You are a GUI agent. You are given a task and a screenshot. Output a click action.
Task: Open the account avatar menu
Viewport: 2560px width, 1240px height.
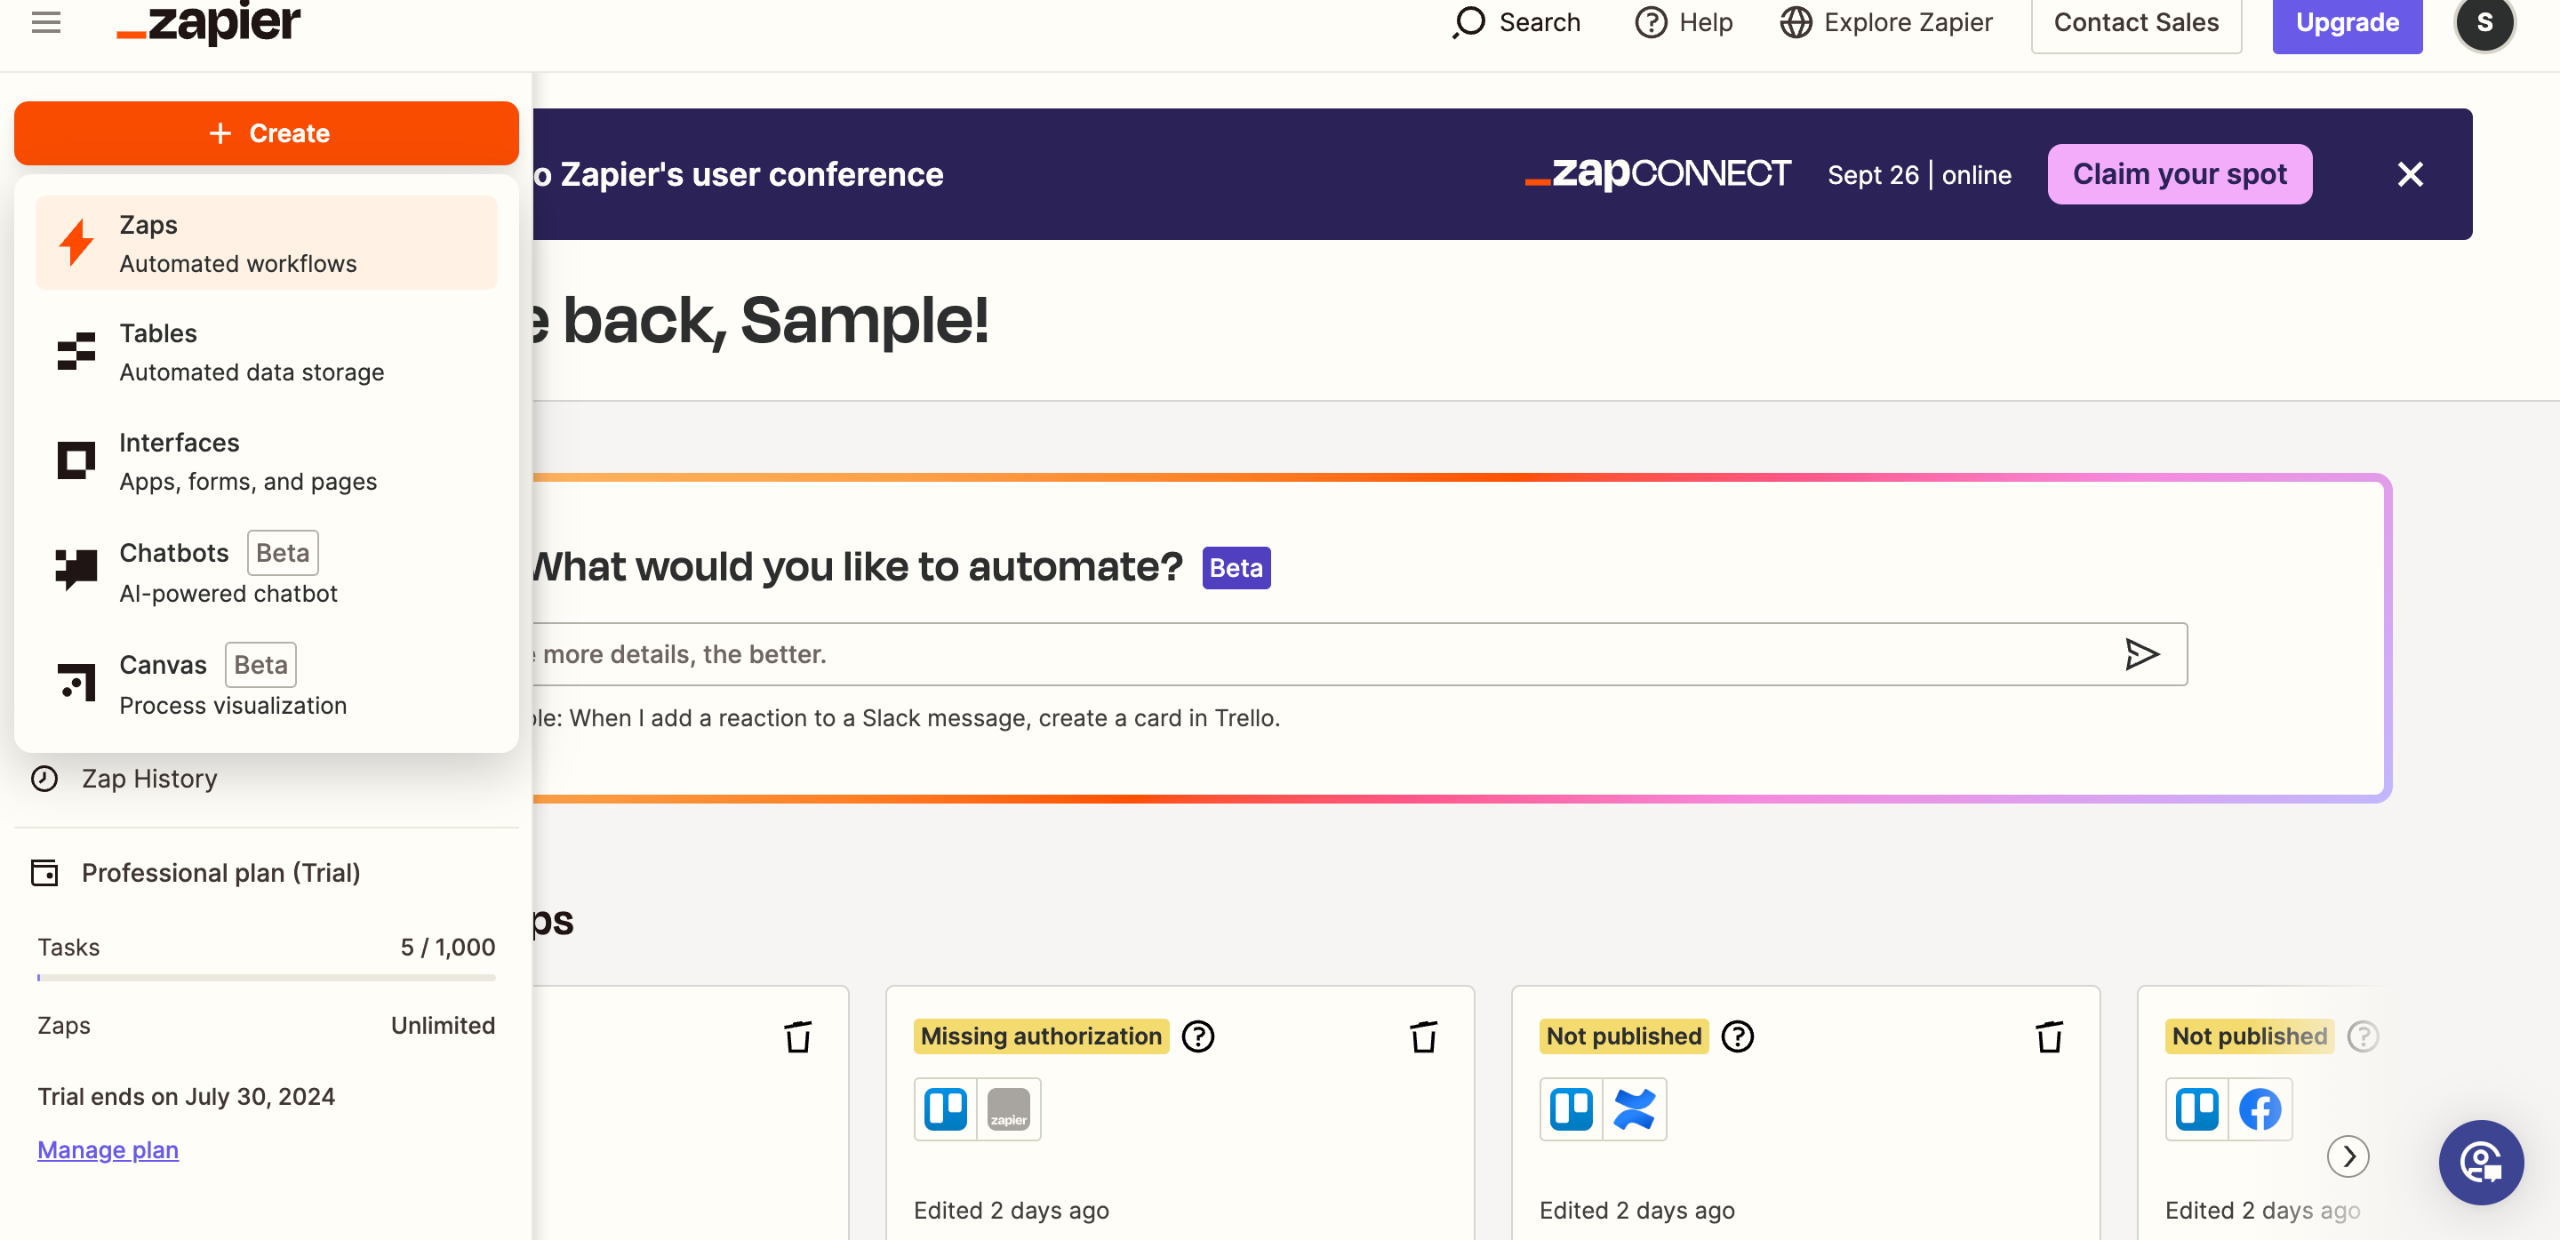coord(2484,22)
